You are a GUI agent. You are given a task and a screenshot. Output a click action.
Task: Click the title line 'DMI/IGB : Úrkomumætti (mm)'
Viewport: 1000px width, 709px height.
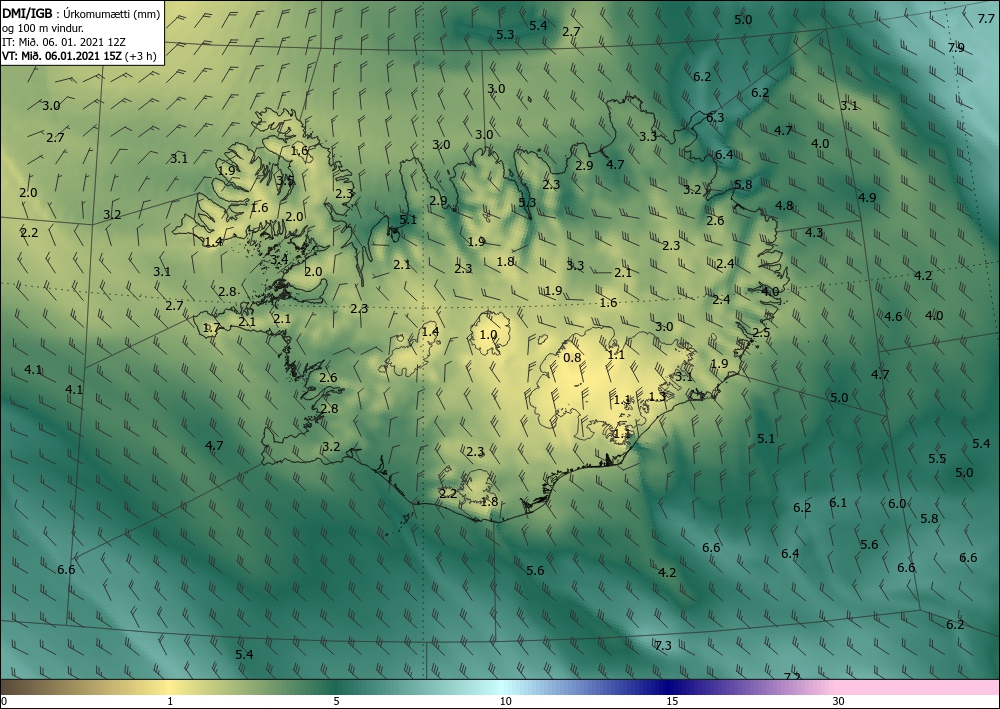click(x=81, y=13)
